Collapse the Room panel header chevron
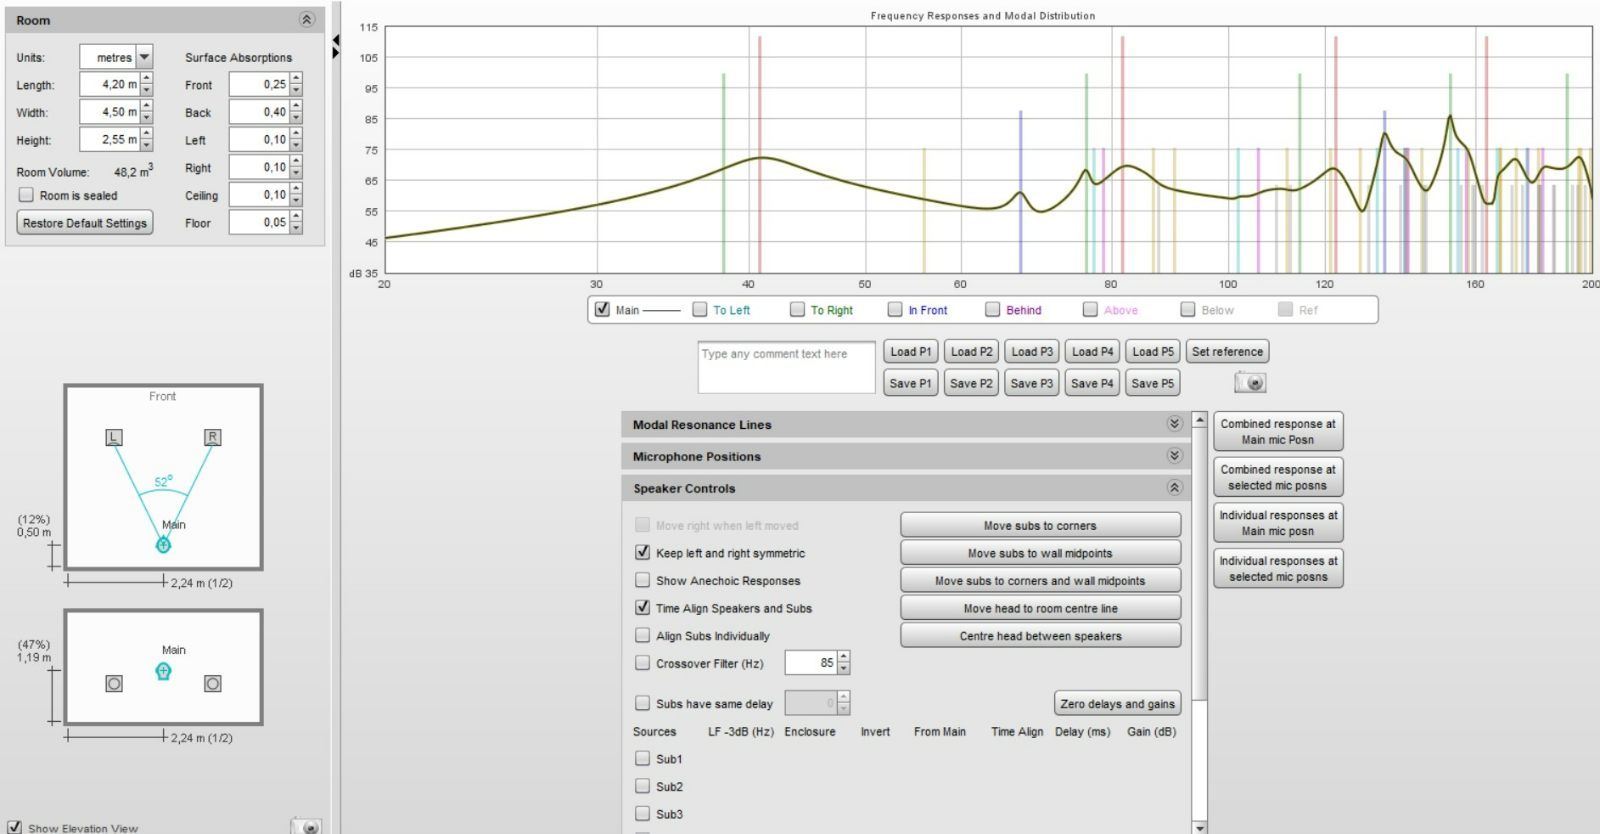The height and width of the screenshot is (834, 1600). click(307, 20)
